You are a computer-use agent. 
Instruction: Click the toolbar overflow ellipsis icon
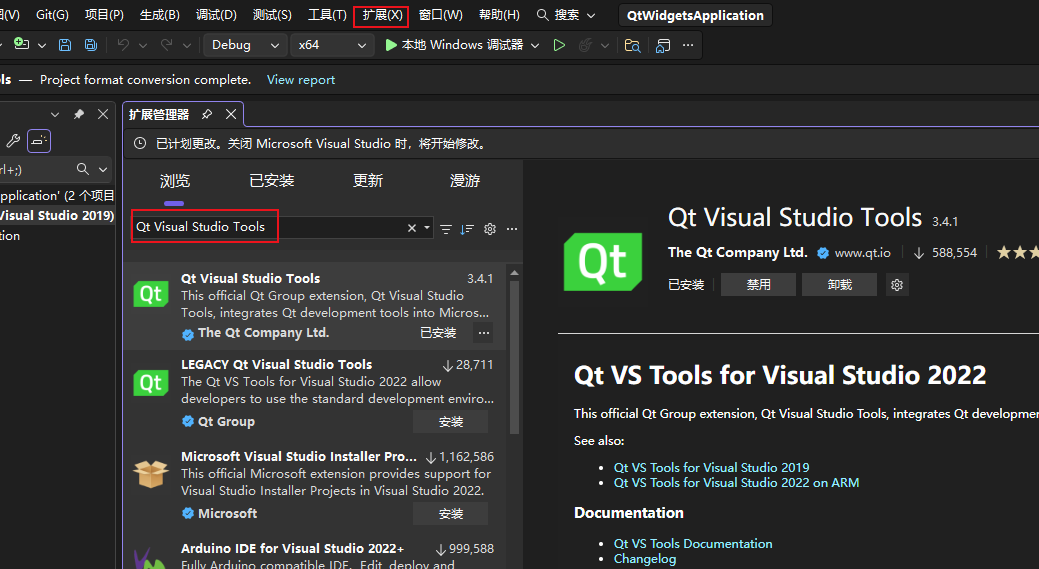(688, 45)
